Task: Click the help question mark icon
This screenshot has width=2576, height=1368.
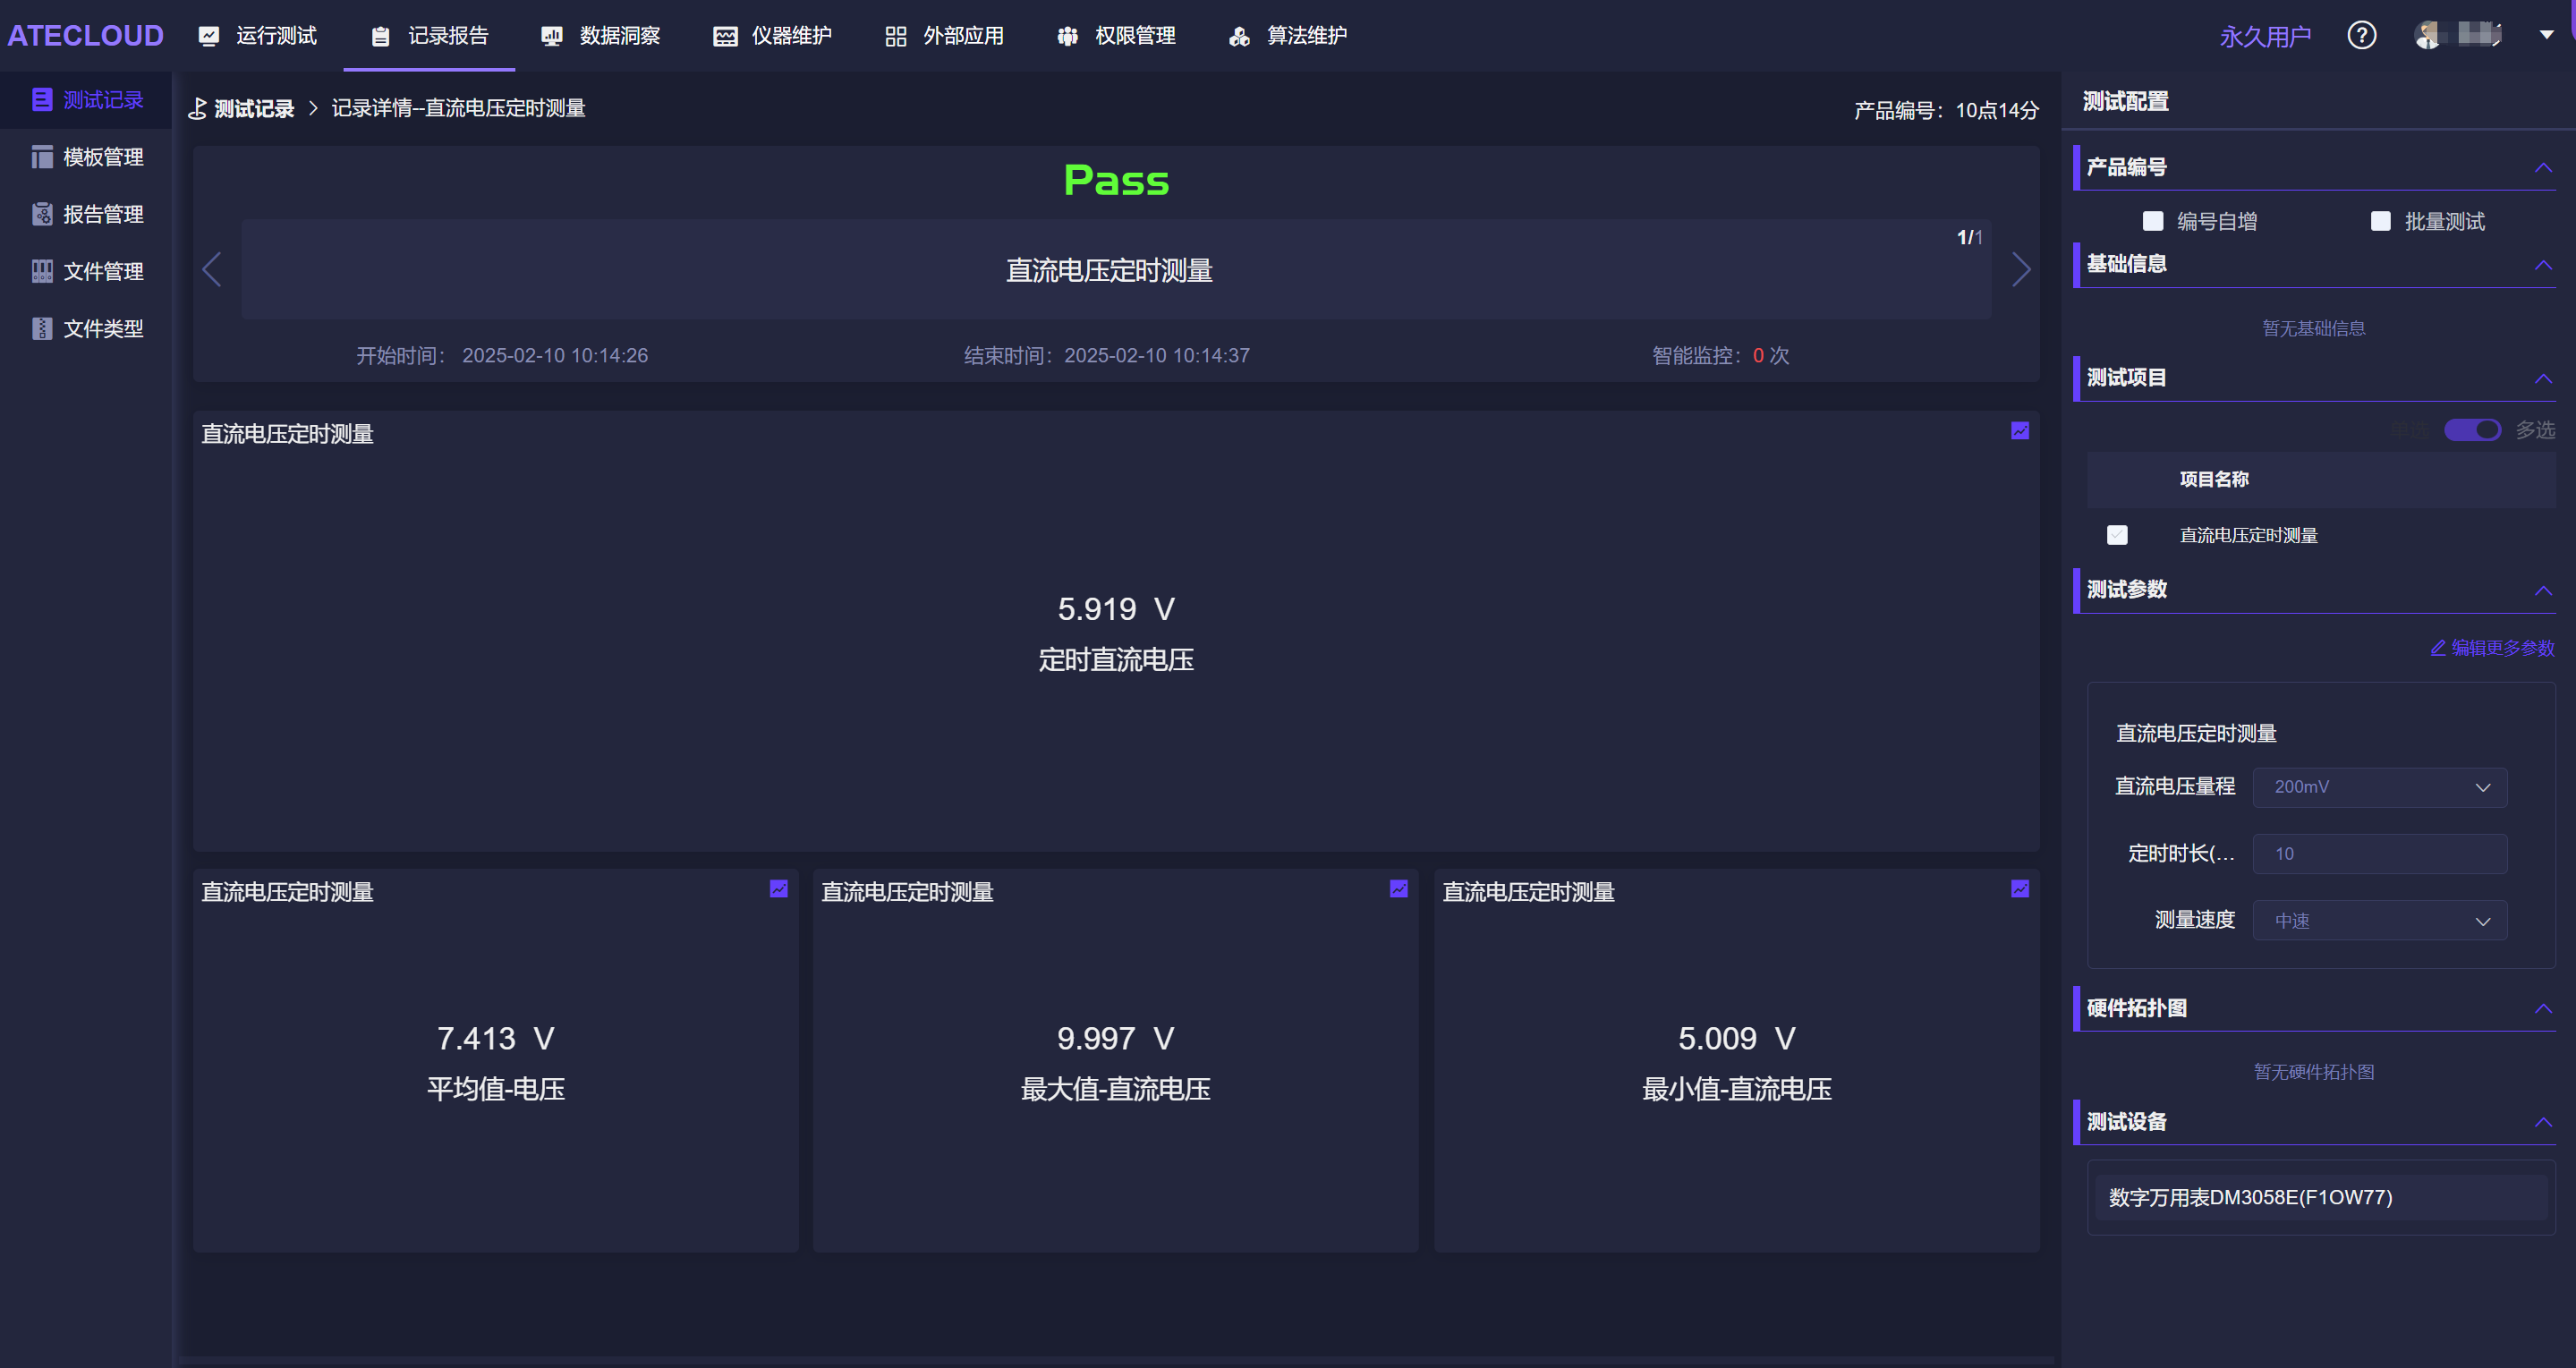Action: tap(2361, 36)
